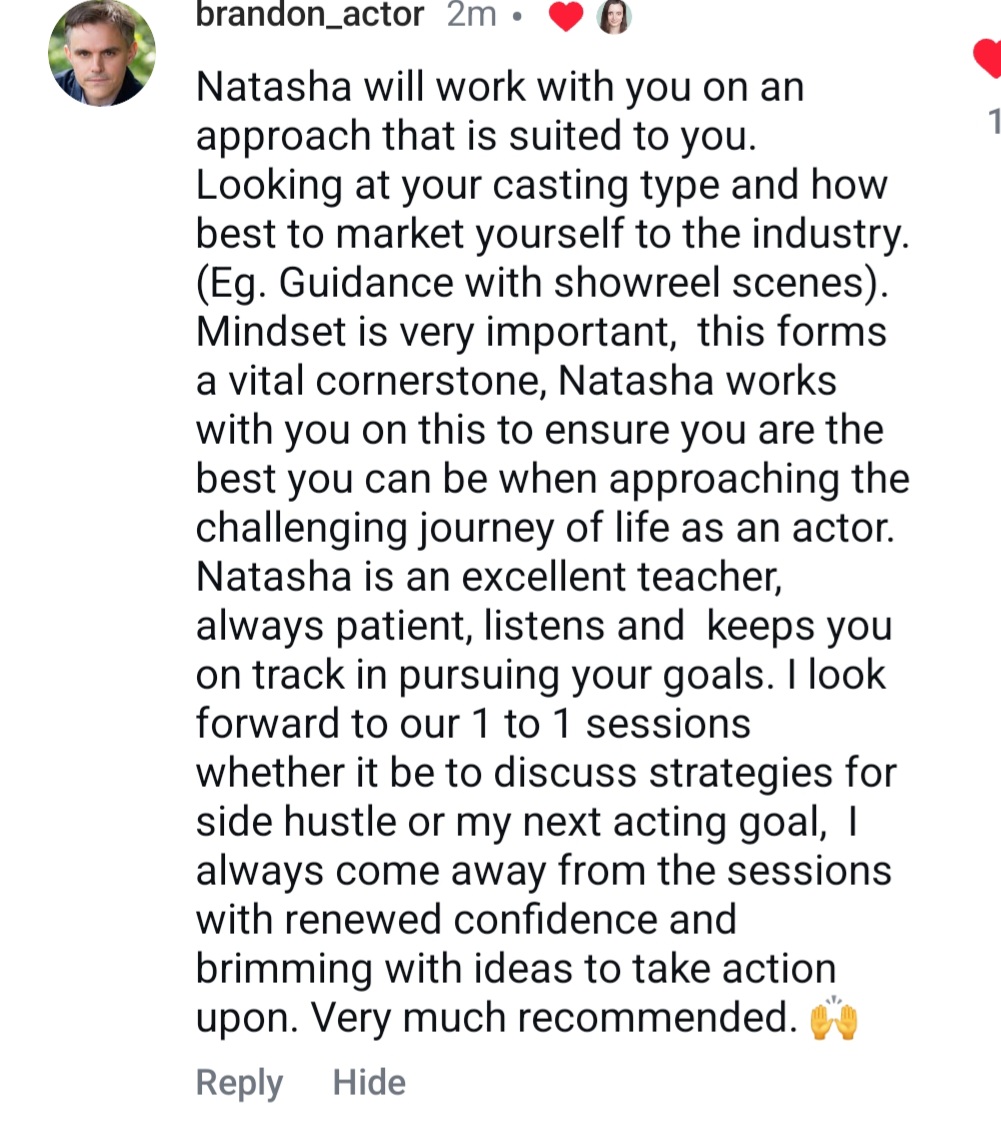Click the raising hands emoji
This screenshot has width=1001, height=1133.
833,1018
